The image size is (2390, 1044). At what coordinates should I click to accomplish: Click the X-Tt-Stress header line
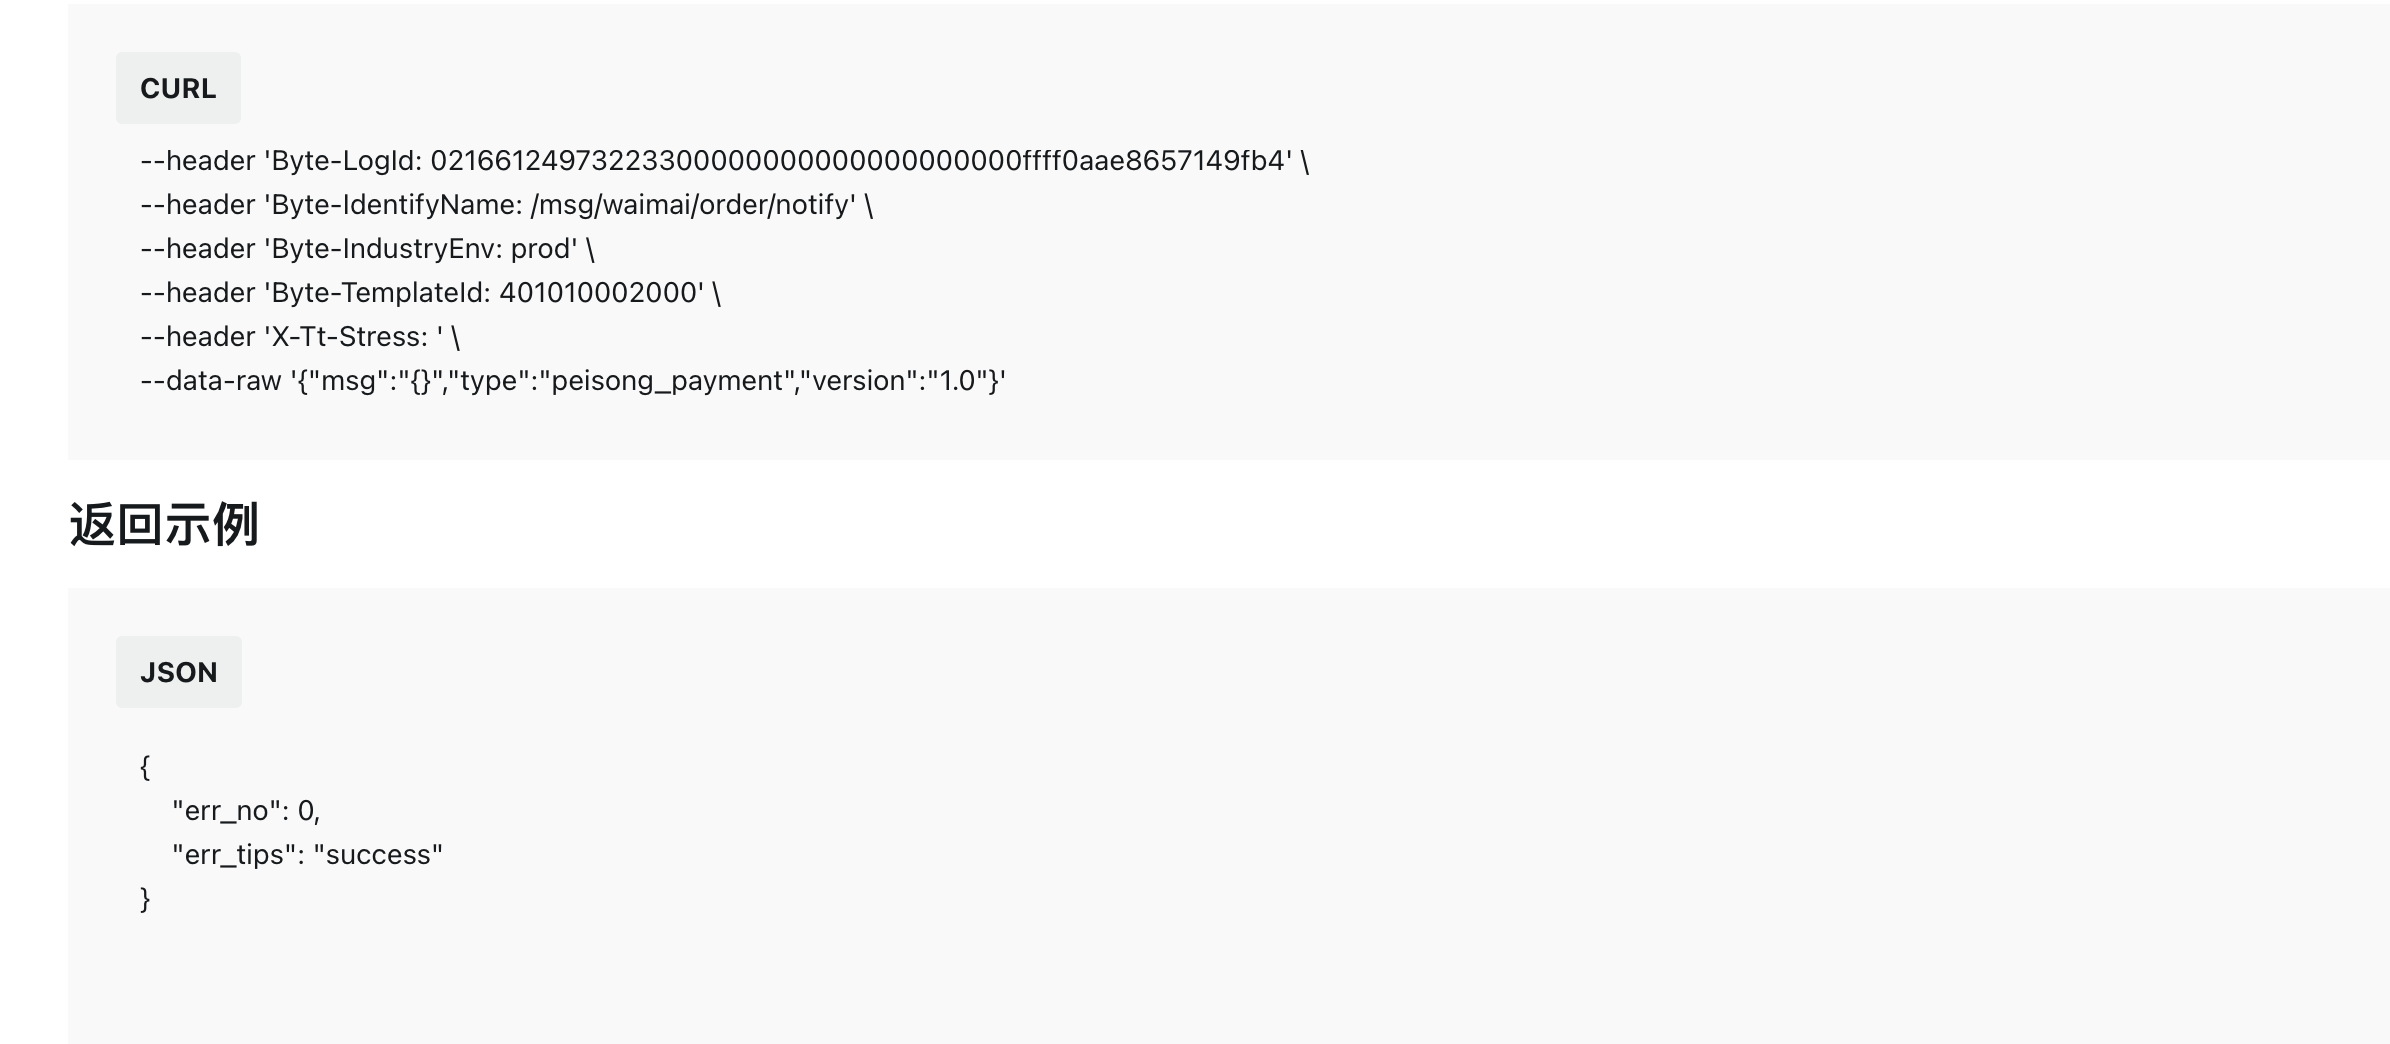[300, 337]
